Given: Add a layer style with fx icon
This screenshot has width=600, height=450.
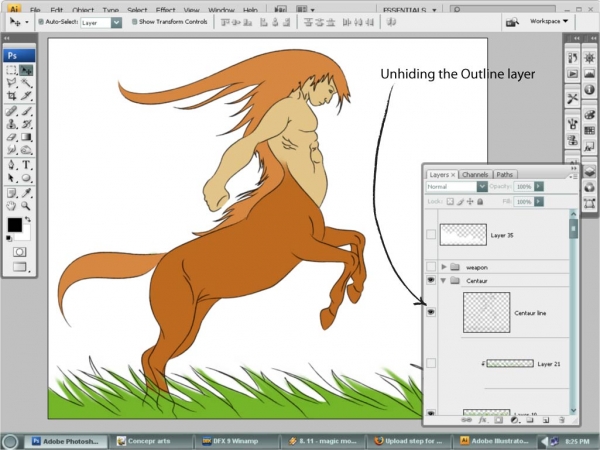Looking at the screenshot, I should [x=483, y=420].
